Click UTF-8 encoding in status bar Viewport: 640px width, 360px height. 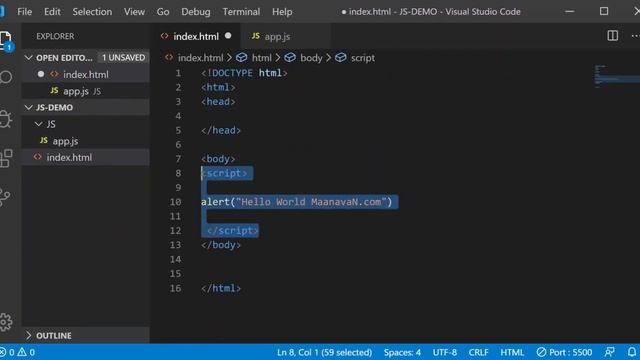444,352
